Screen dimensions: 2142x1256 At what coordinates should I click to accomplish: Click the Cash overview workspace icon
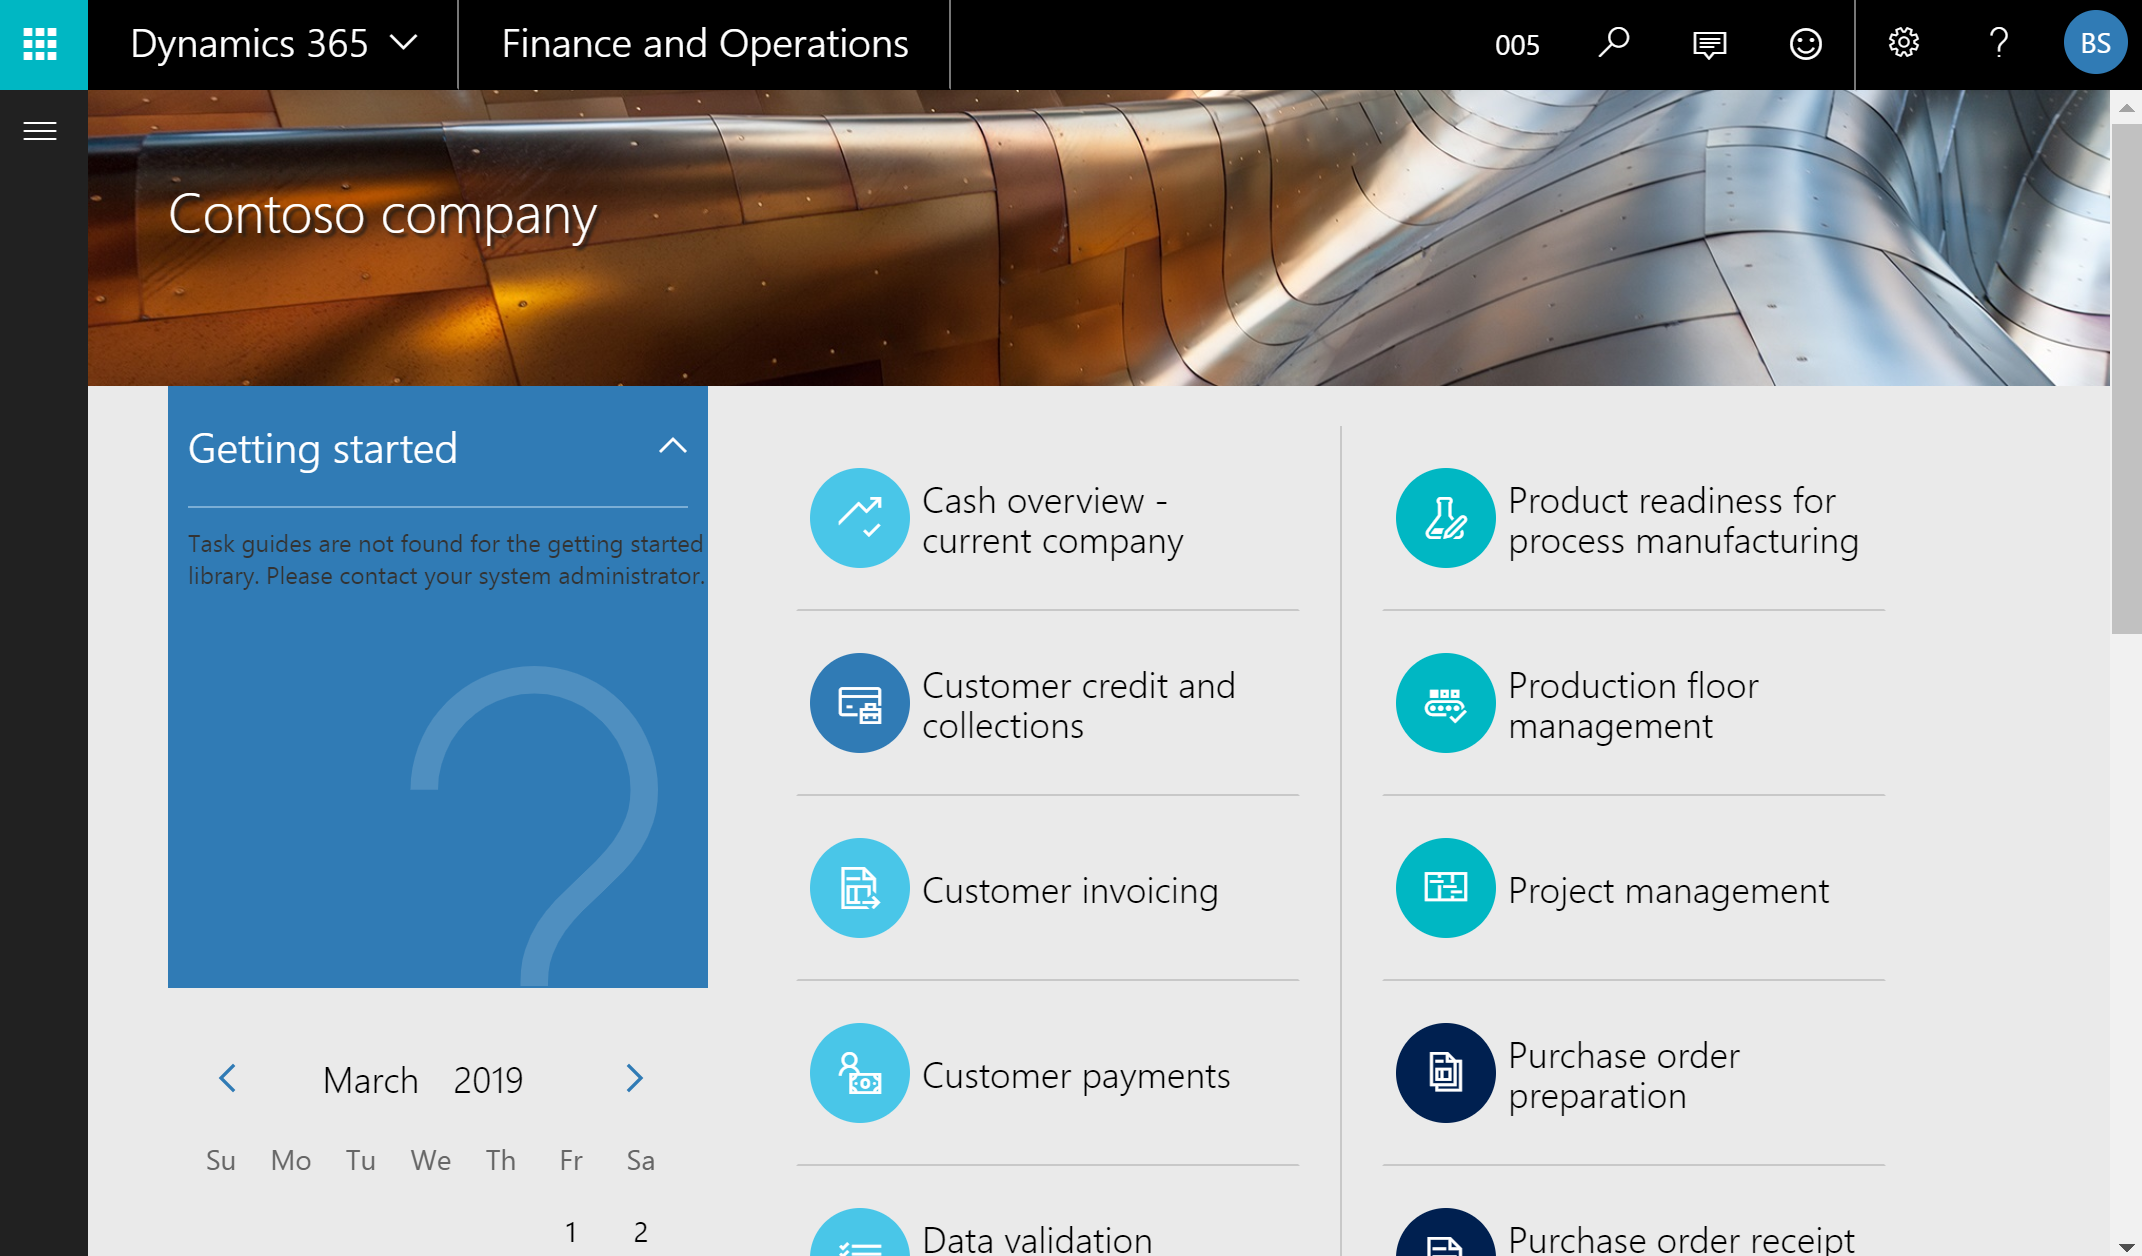click(x=859, y=518)
